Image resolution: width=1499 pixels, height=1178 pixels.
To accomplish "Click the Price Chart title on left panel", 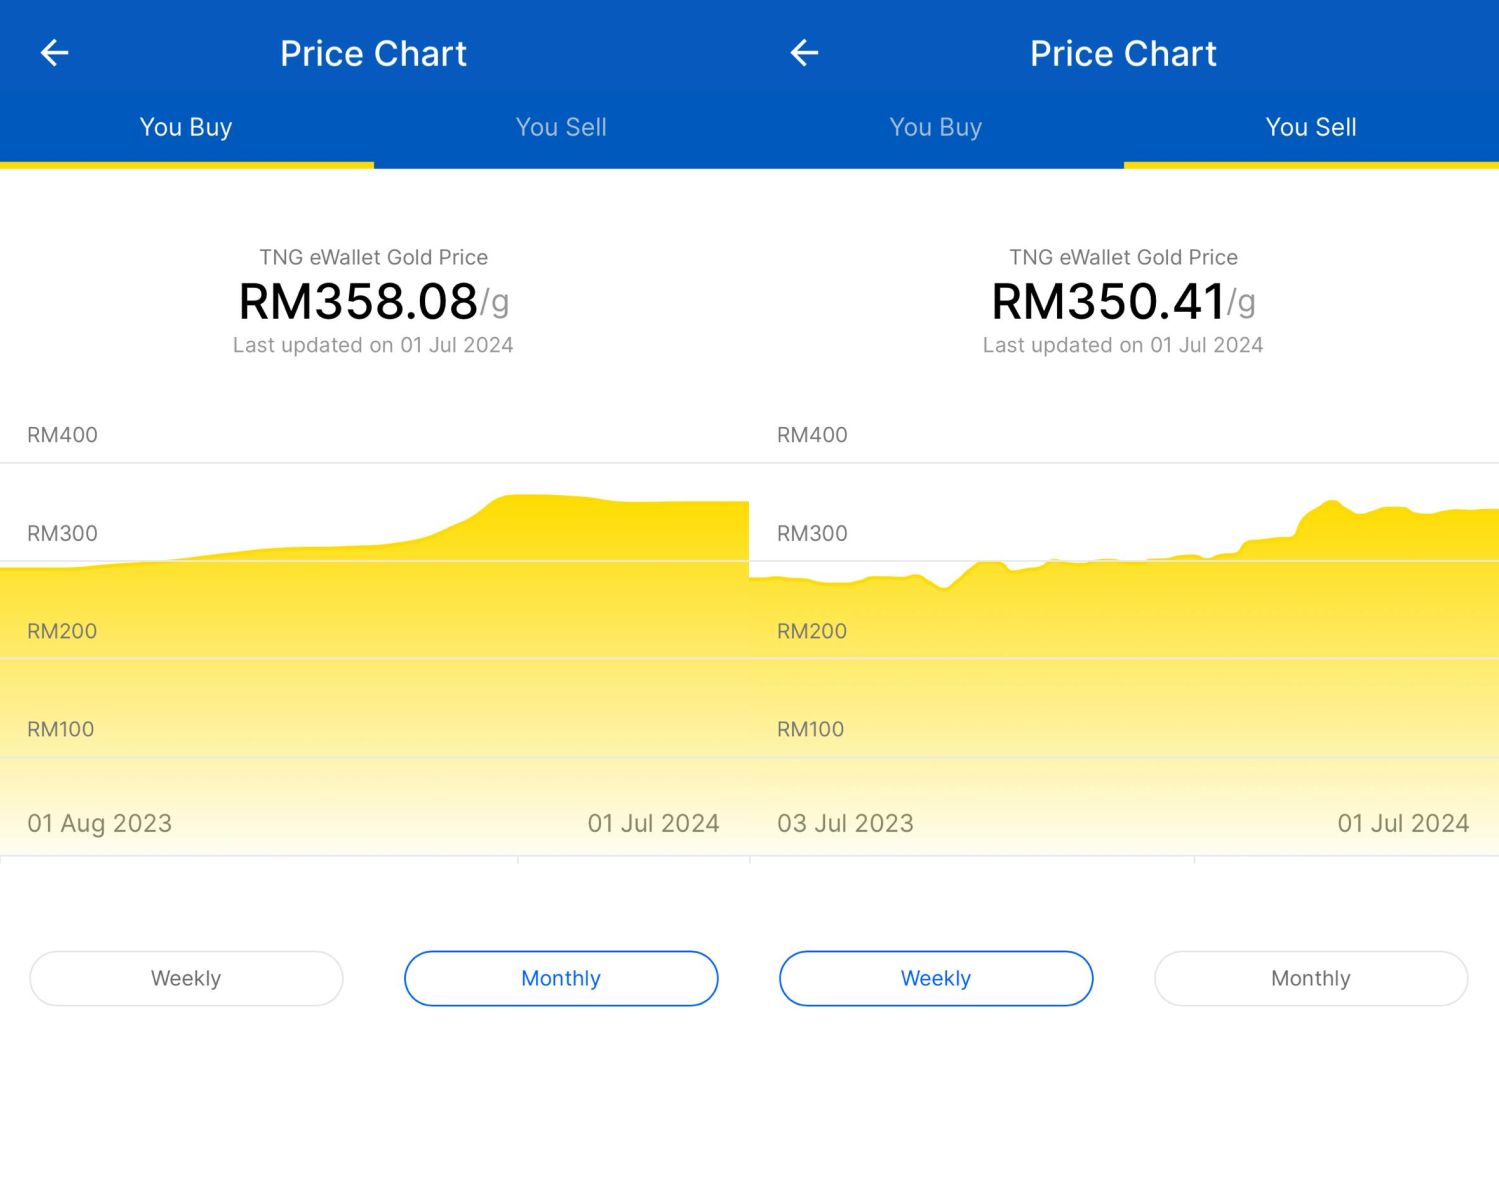I will pos(373,52).
